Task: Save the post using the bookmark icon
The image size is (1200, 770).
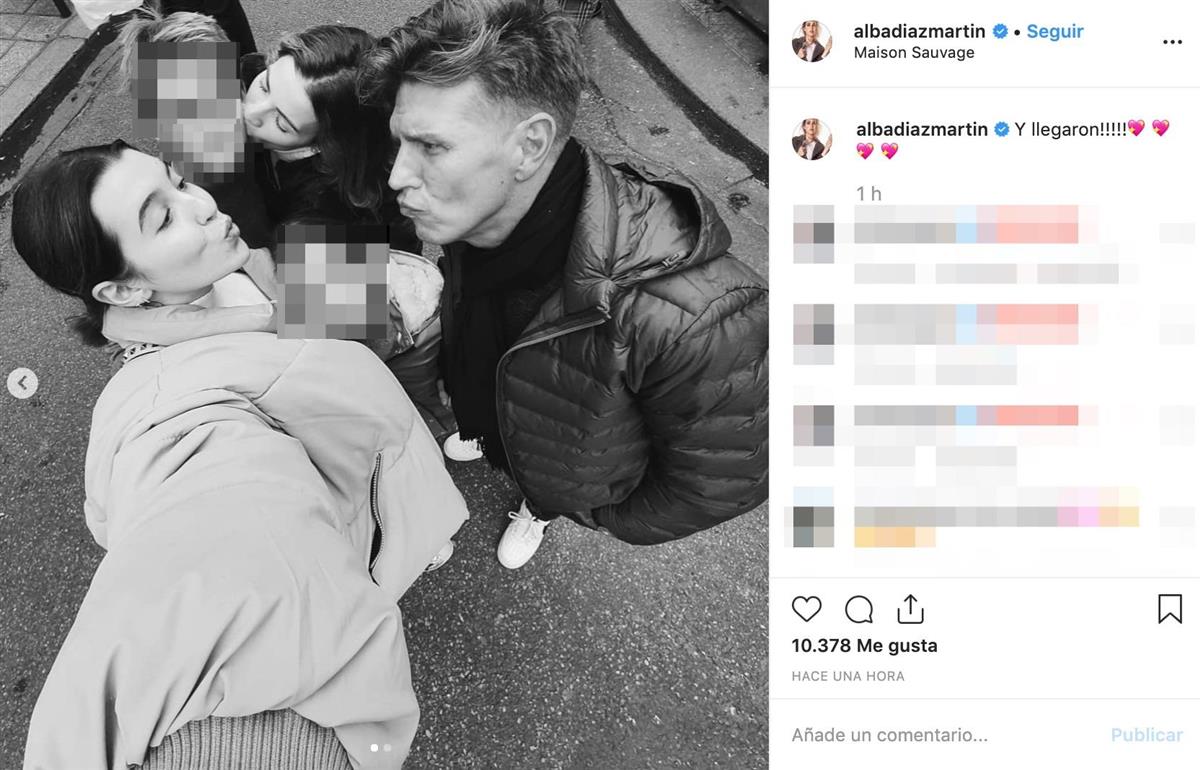Action: pyautogui.click(x=1170, y=609)
